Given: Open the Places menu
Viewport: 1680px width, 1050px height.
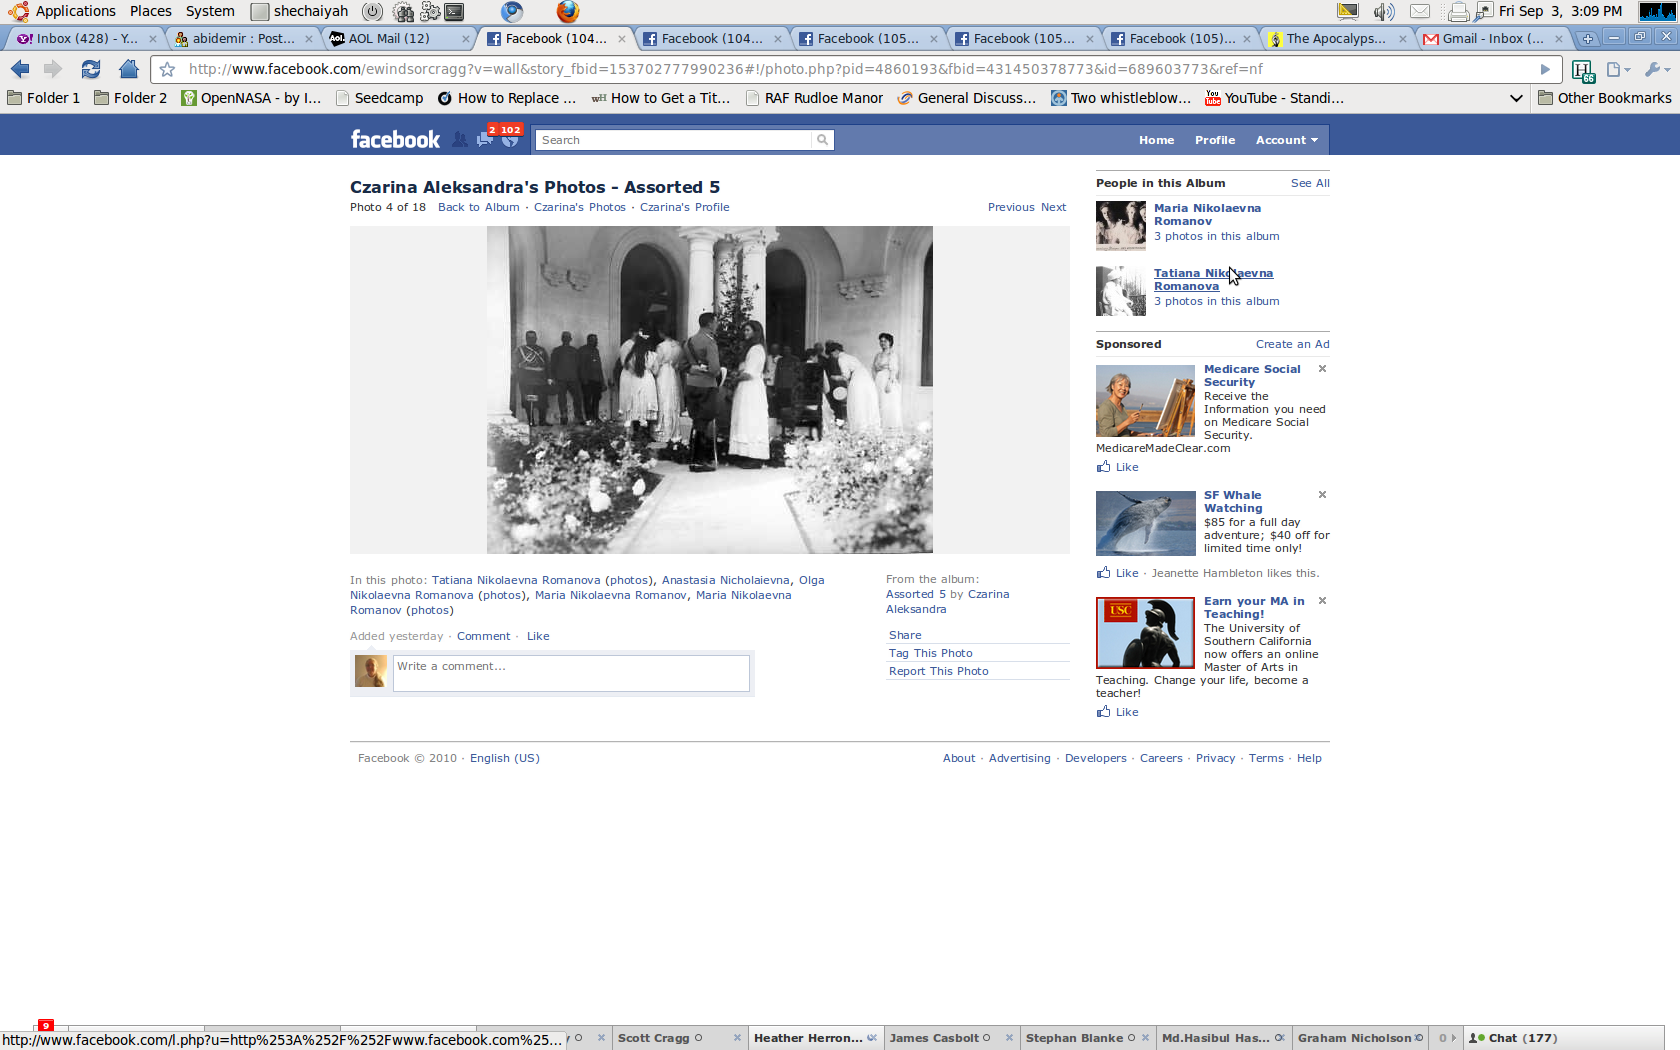Looking at the screenshot, I should click(150, 11).
